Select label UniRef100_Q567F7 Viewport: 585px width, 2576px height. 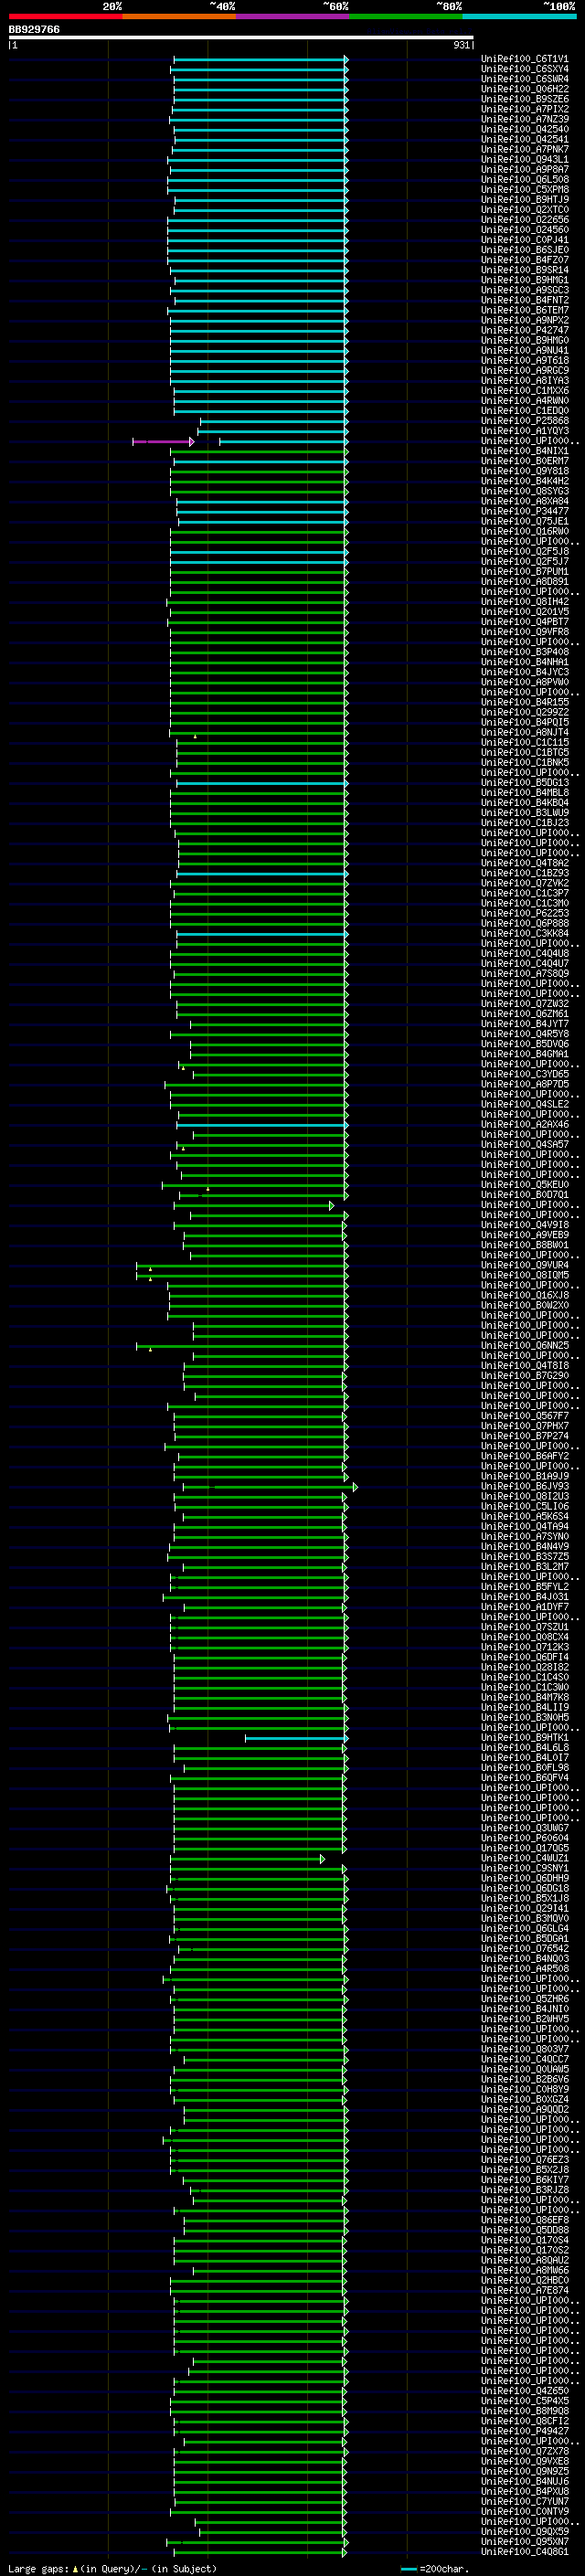pyautogui.click(x=524, y=1416)
